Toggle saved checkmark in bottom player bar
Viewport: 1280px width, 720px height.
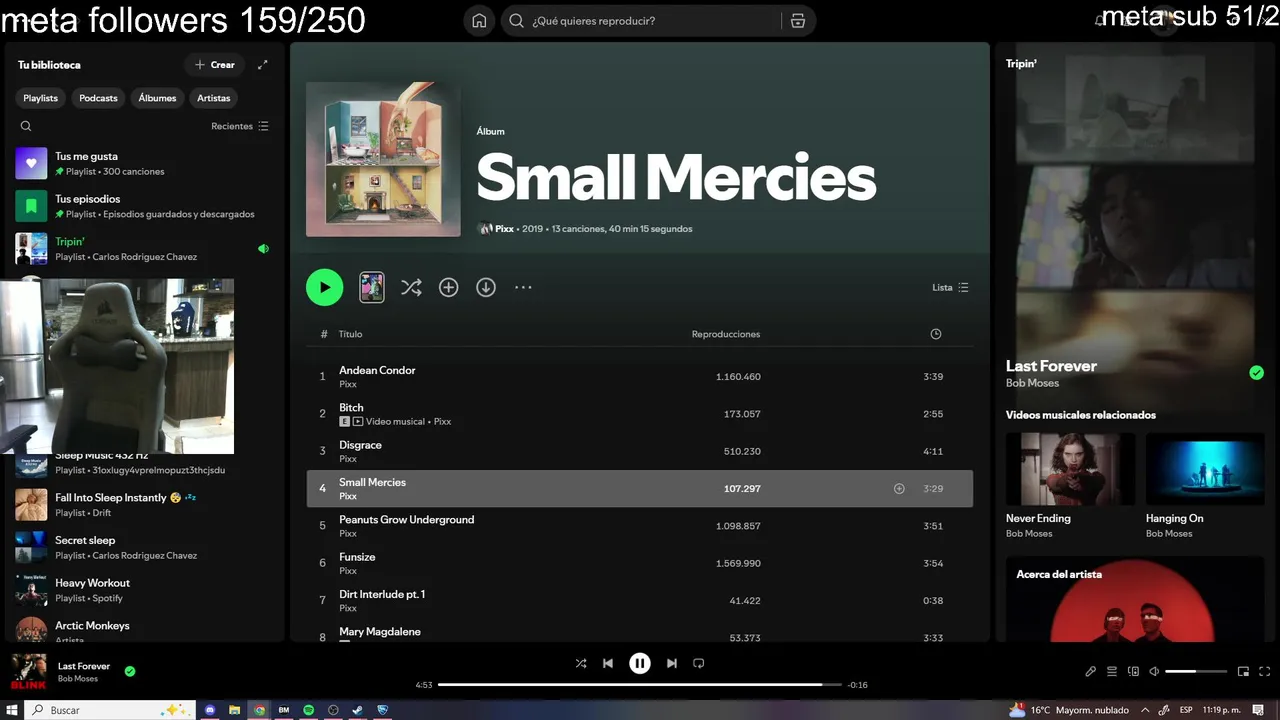click(130, 671)
